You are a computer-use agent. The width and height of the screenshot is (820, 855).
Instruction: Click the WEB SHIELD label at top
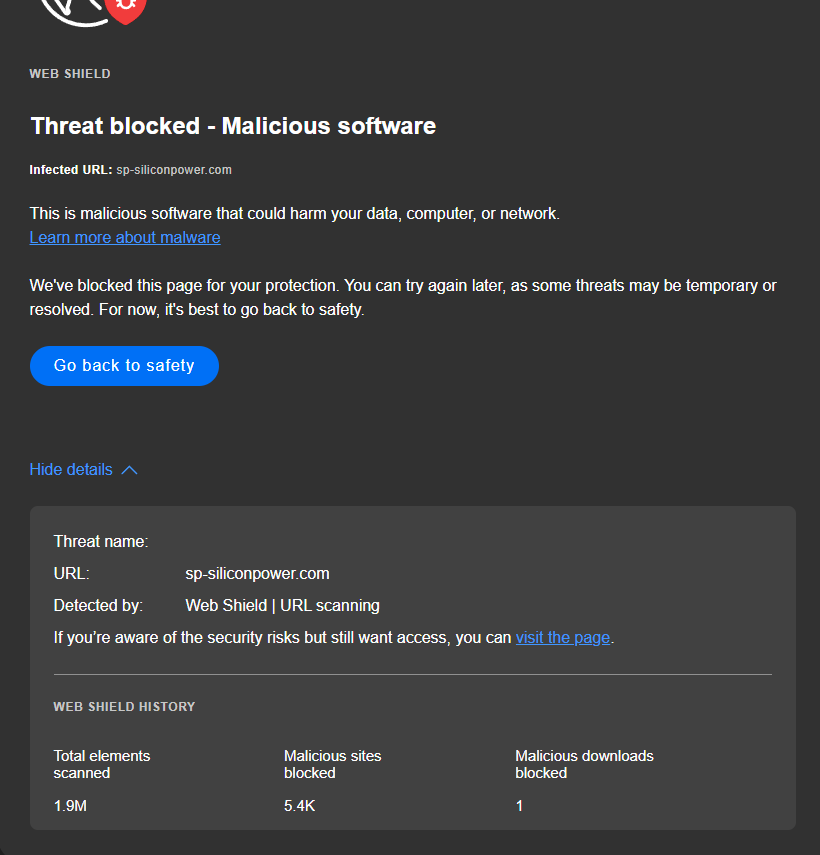point(70,74)
